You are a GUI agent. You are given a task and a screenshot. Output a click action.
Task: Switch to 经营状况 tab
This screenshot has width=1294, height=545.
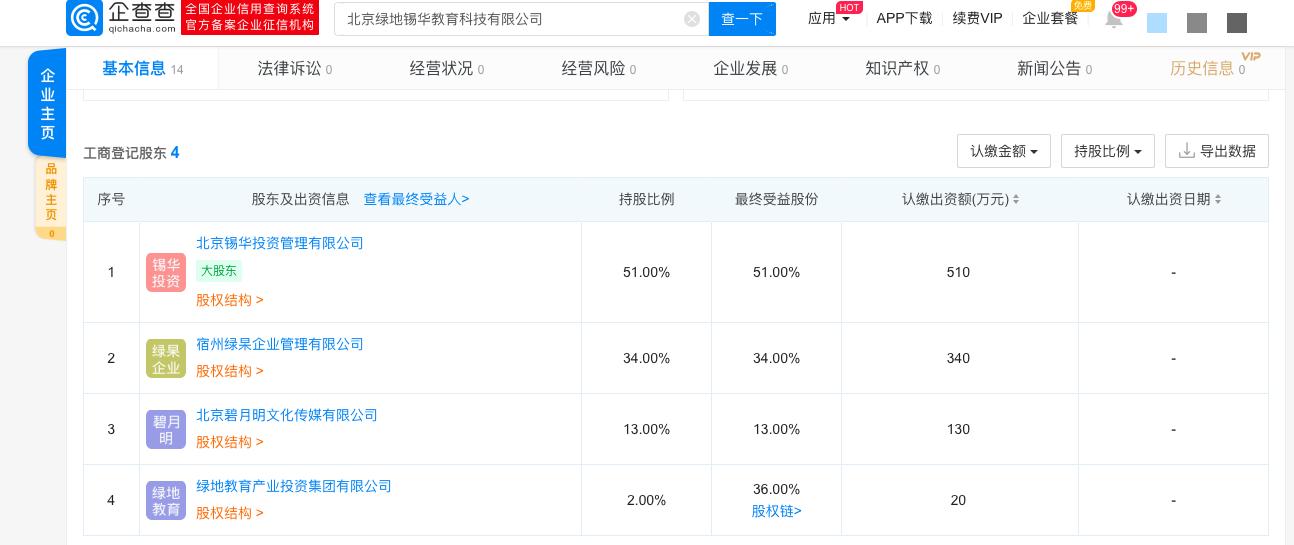[447, 68]
